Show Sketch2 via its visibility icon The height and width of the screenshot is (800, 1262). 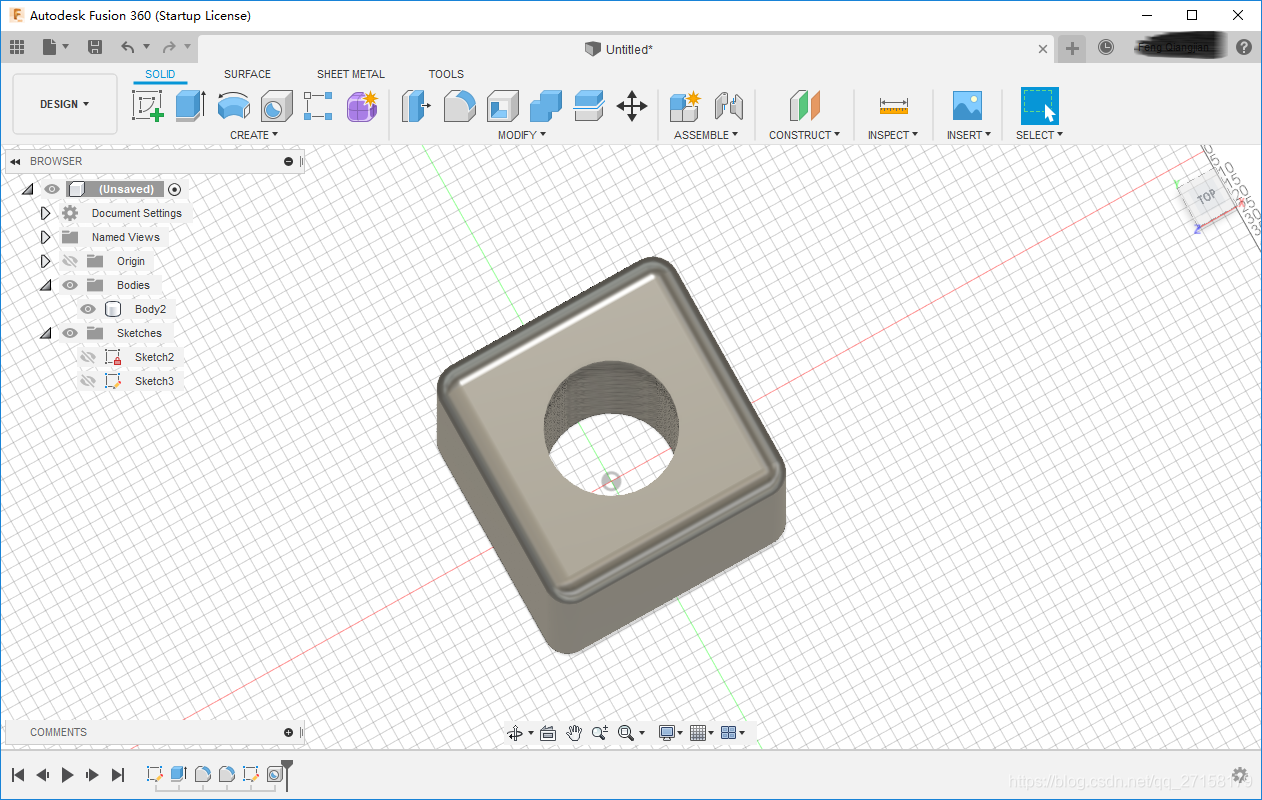88,357
